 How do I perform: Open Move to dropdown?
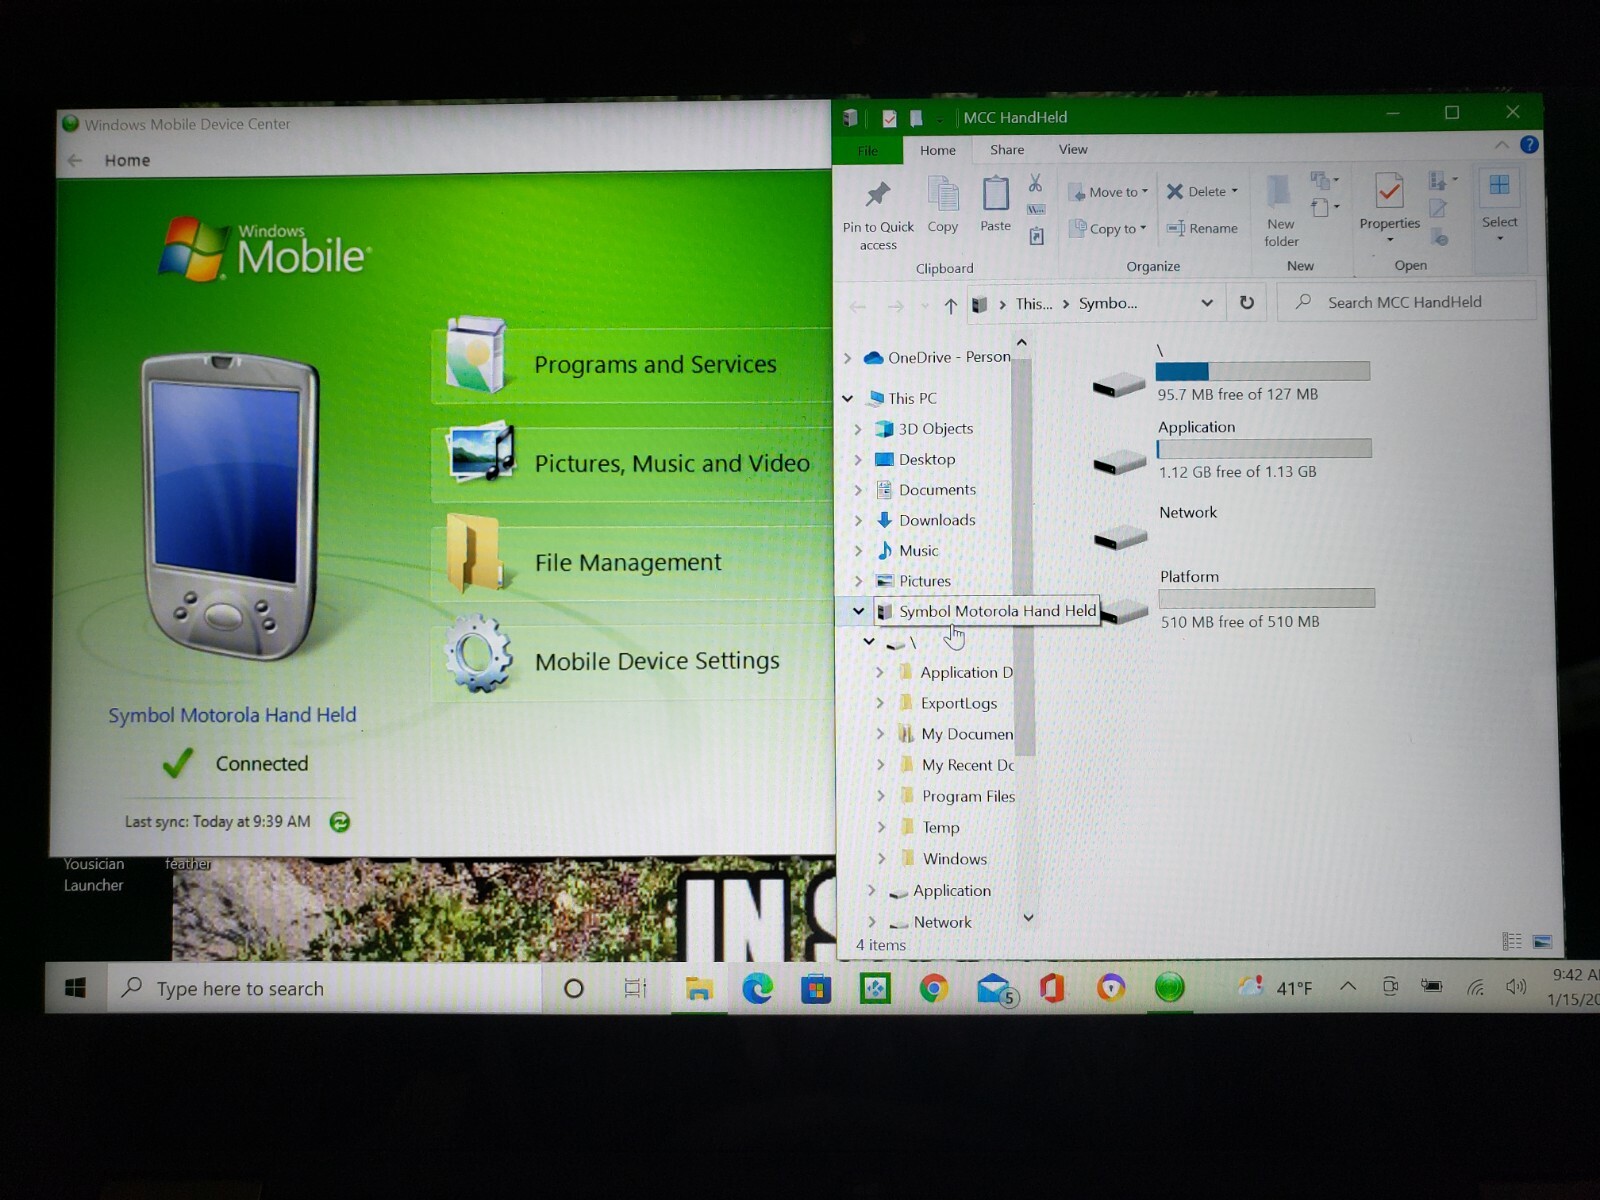pyautogui.click(x=1108, y=192)
